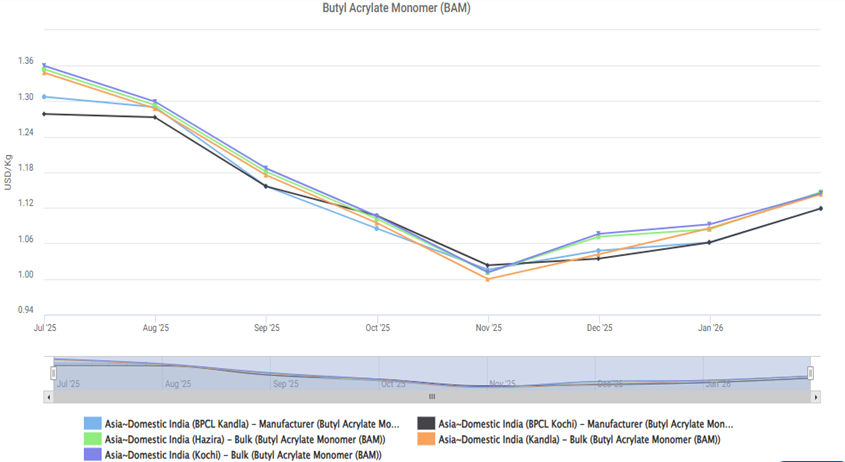Image resolution: width=845 pixels, height=462 pixels.
Task: Click the Kochi Bulk purple legend swatch
Action: [x=93, y=455]
